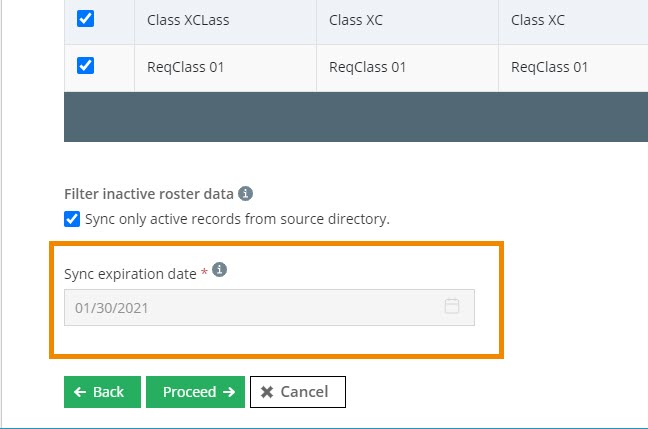
Task: Click the 'Sync expiration date' field label
Action: pos(131,272)
